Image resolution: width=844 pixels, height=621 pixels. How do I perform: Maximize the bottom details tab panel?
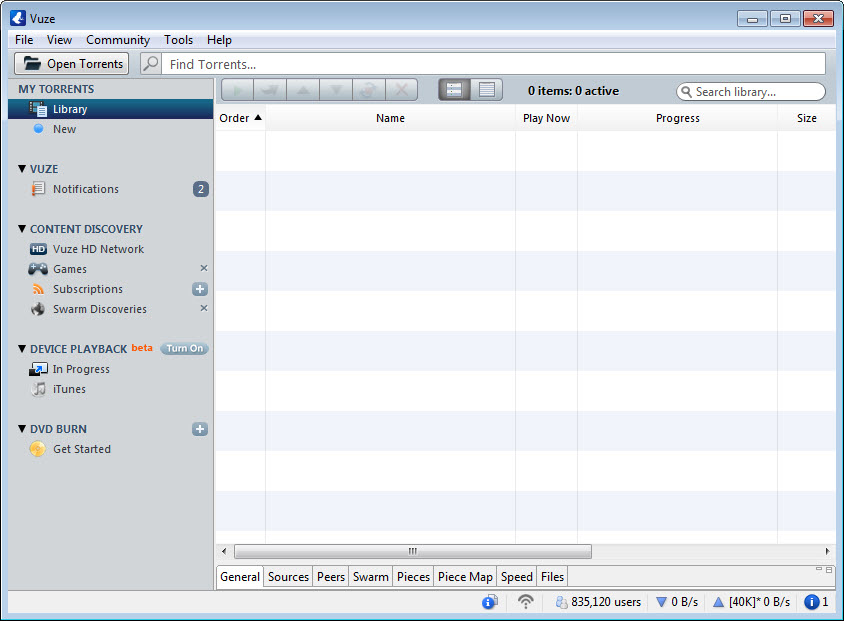tap(829, 569)
